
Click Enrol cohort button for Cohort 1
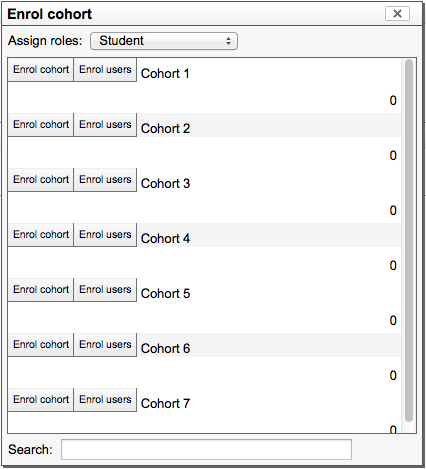41,70
